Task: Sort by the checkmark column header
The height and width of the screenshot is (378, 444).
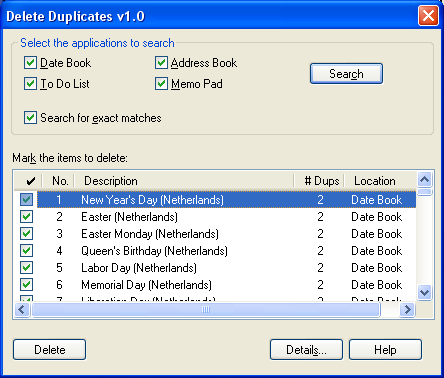Action: [x=29, y=181]
